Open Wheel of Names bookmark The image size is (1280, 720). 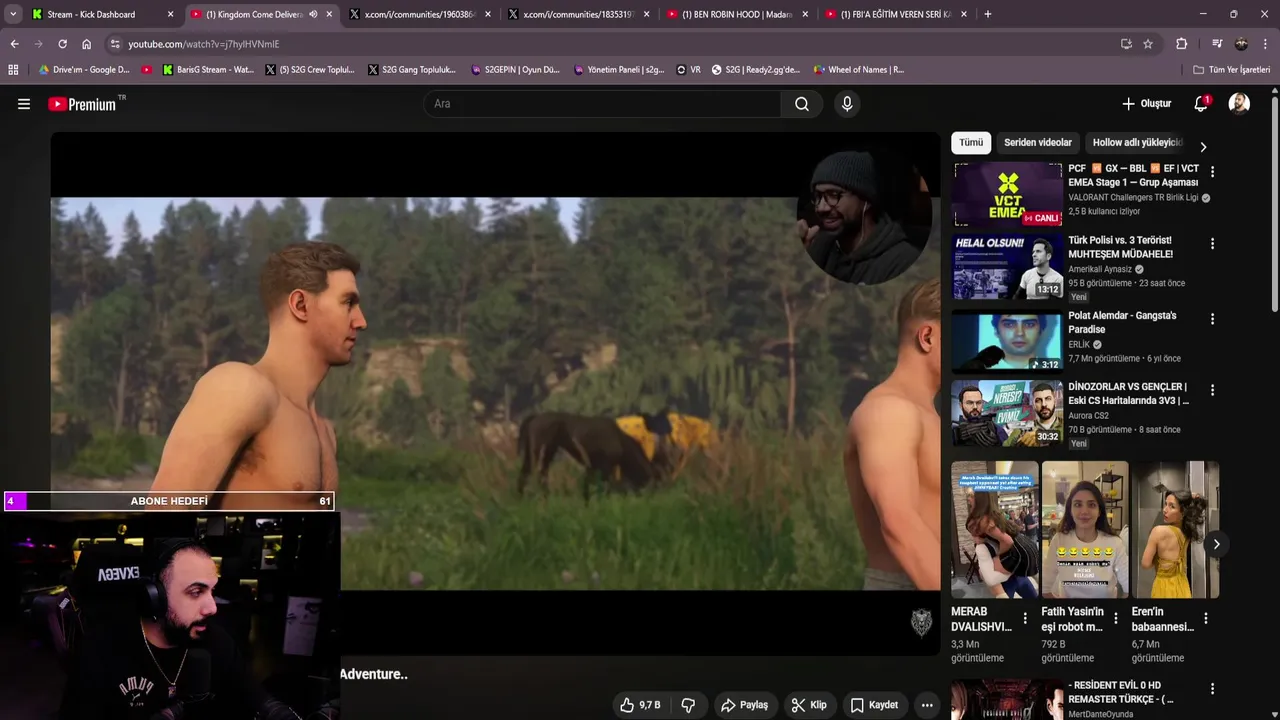click(x=858, y=70)
